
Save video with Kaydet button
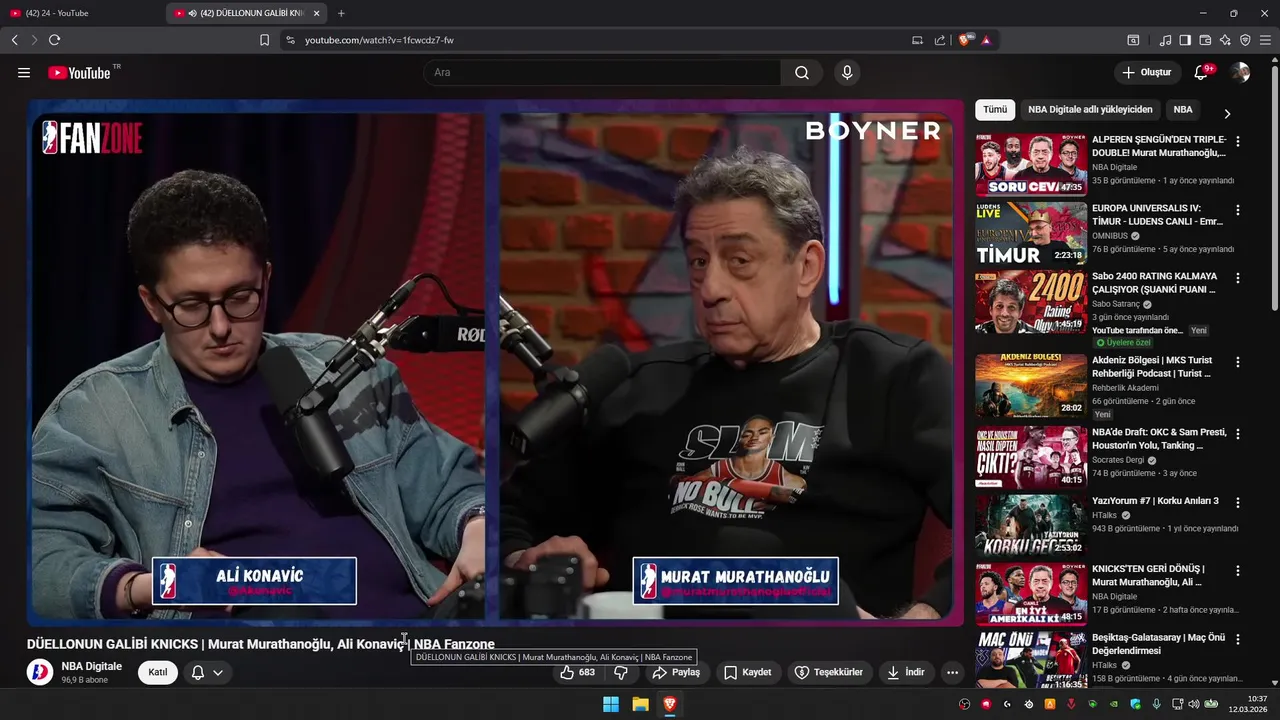tap(748, 672)
